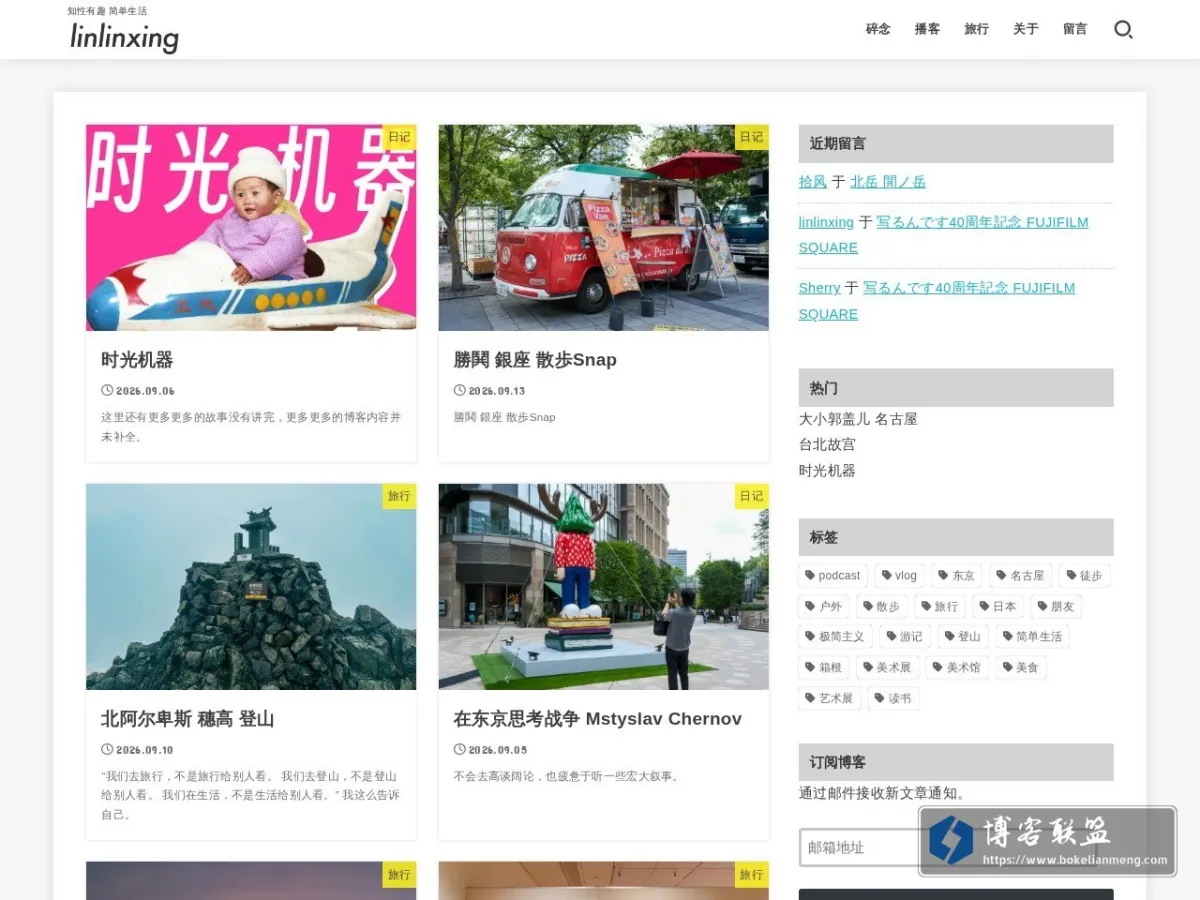The width and height of the screenshot is (1200, 900).
Task: Select the 极简主义 tag
Action: pos(835,636)
